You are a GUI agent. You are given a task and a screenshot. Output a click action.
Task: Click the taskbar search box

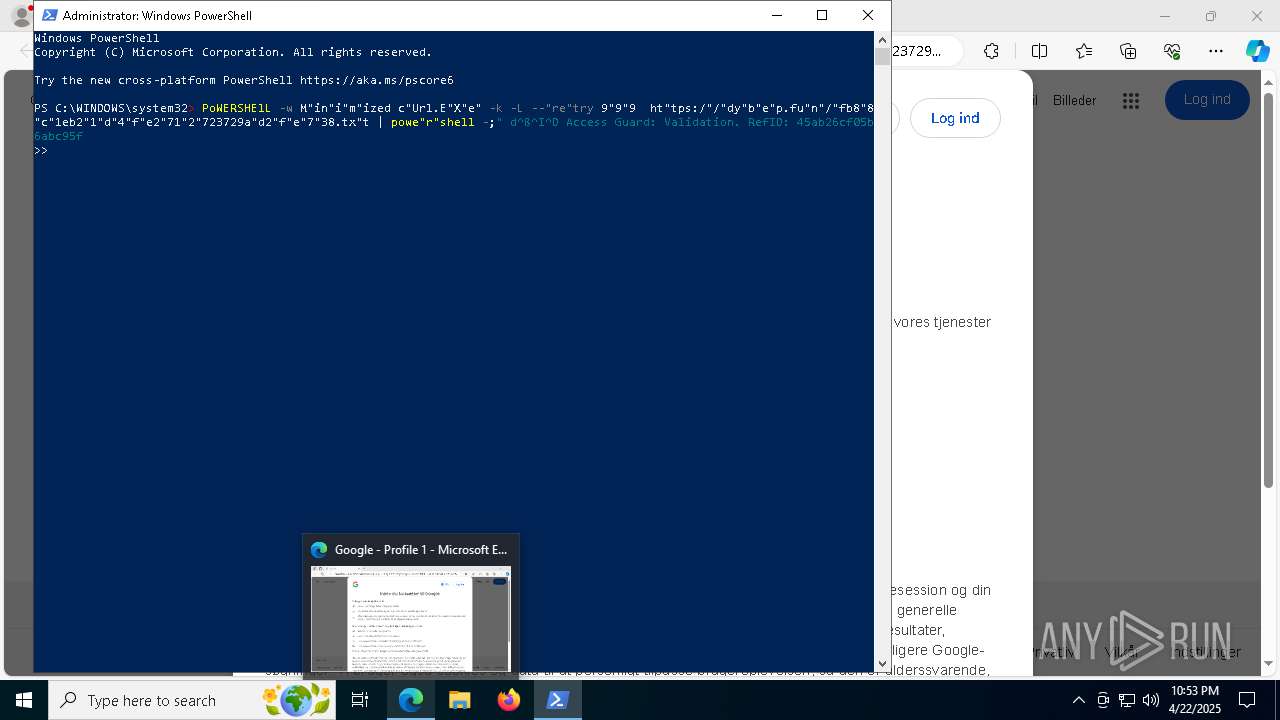190,700
